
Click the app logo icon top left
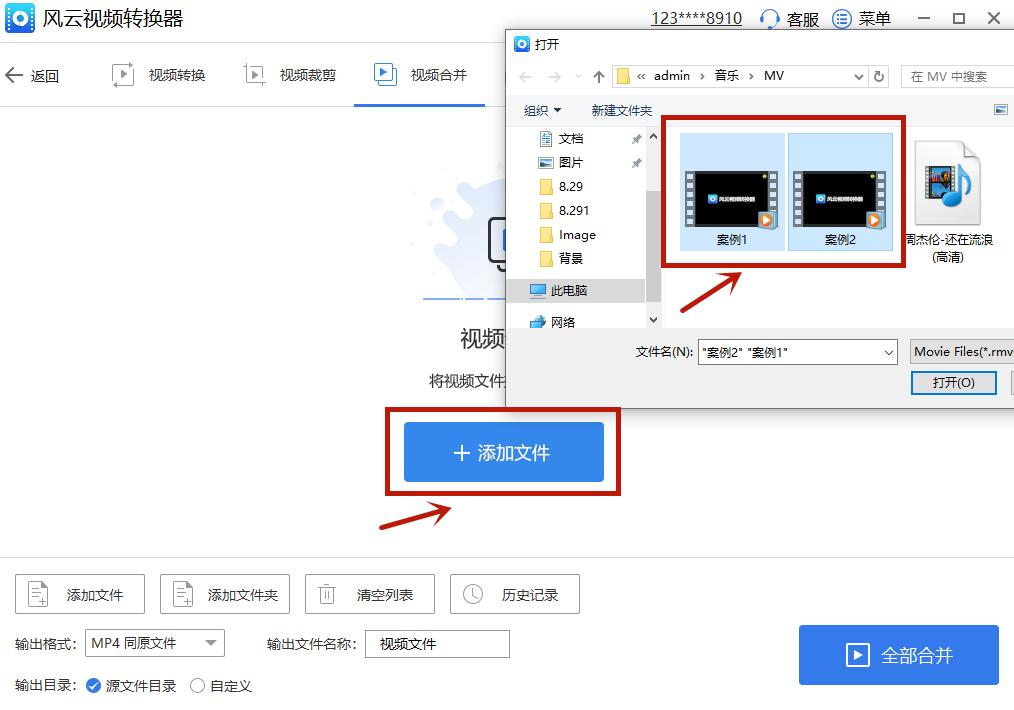pyautogui.click(x=18, y=18)
